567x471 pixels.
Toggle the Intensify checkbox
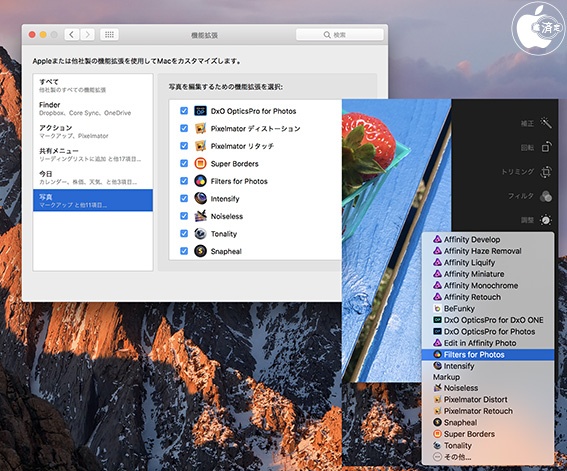pyautogui.click(x=184, y=198)
